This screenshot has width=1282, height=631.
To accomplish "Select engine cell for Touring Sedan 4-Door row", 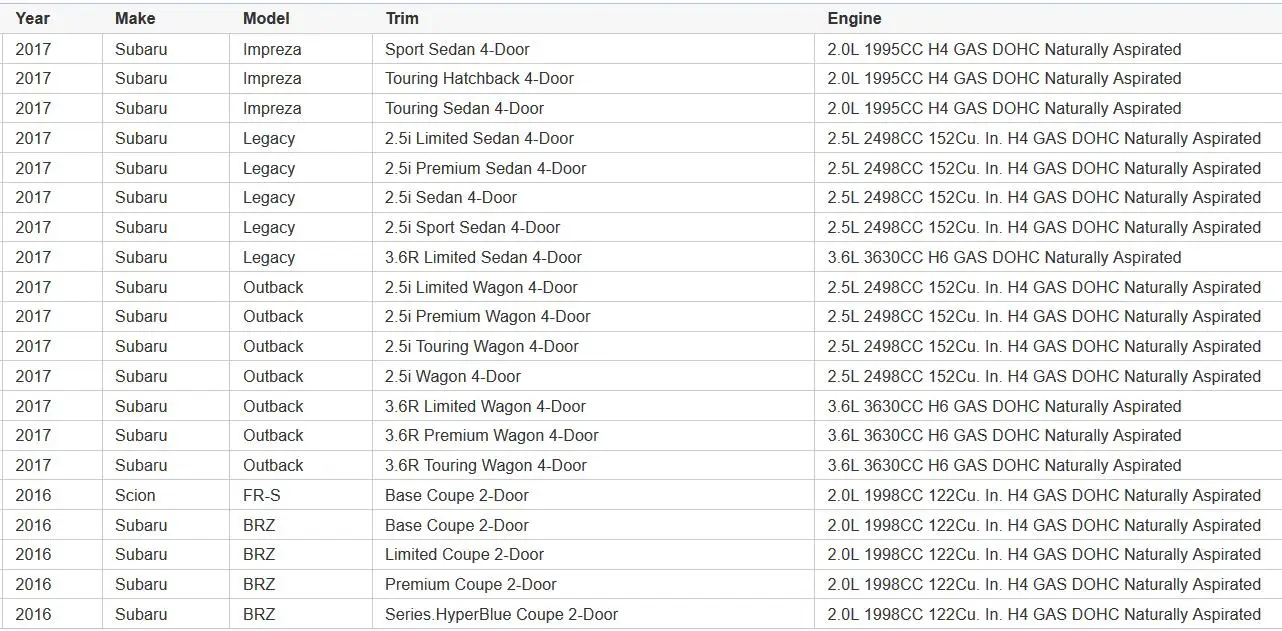I will (x=1048, y=108).
